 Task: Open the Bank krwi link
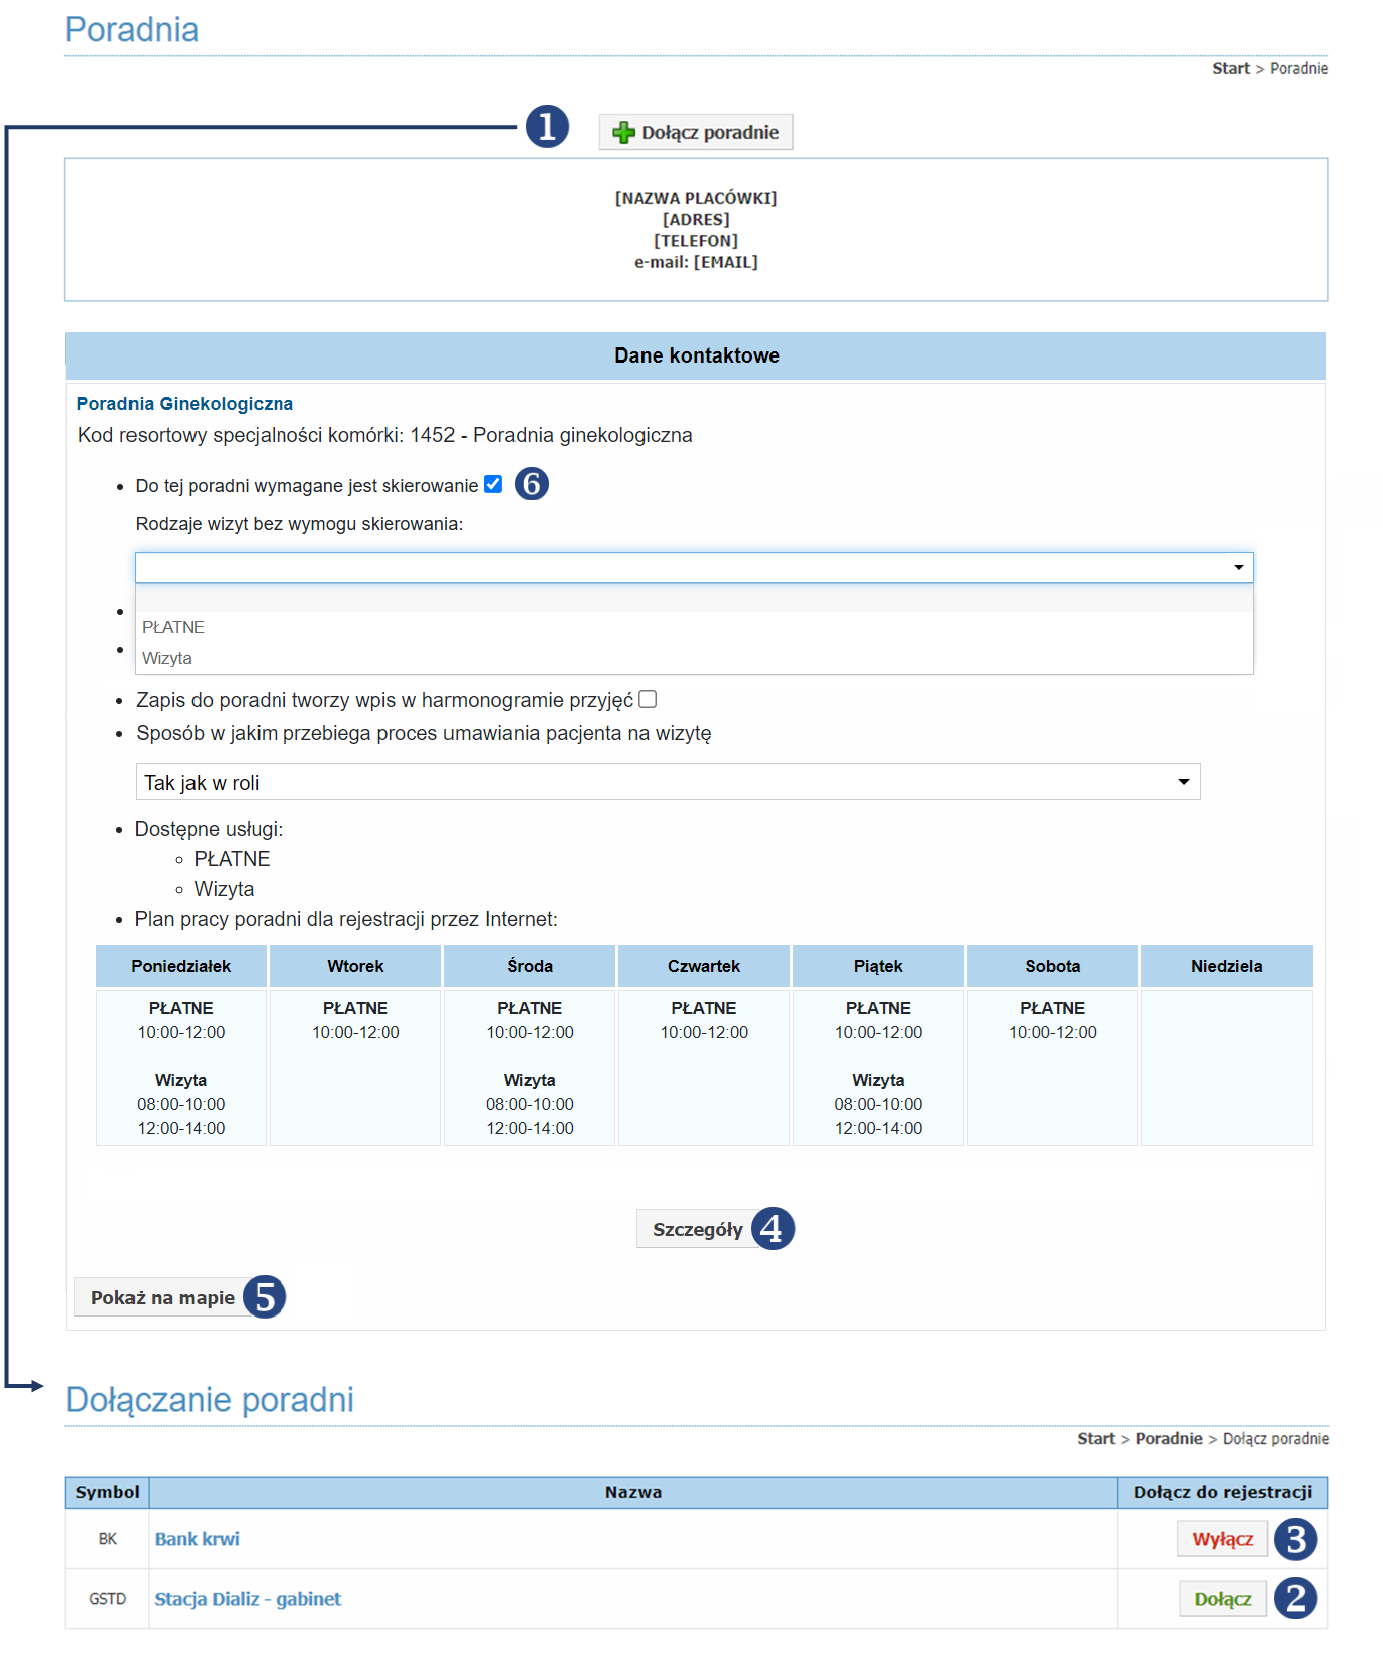[x=197, y=1539]
